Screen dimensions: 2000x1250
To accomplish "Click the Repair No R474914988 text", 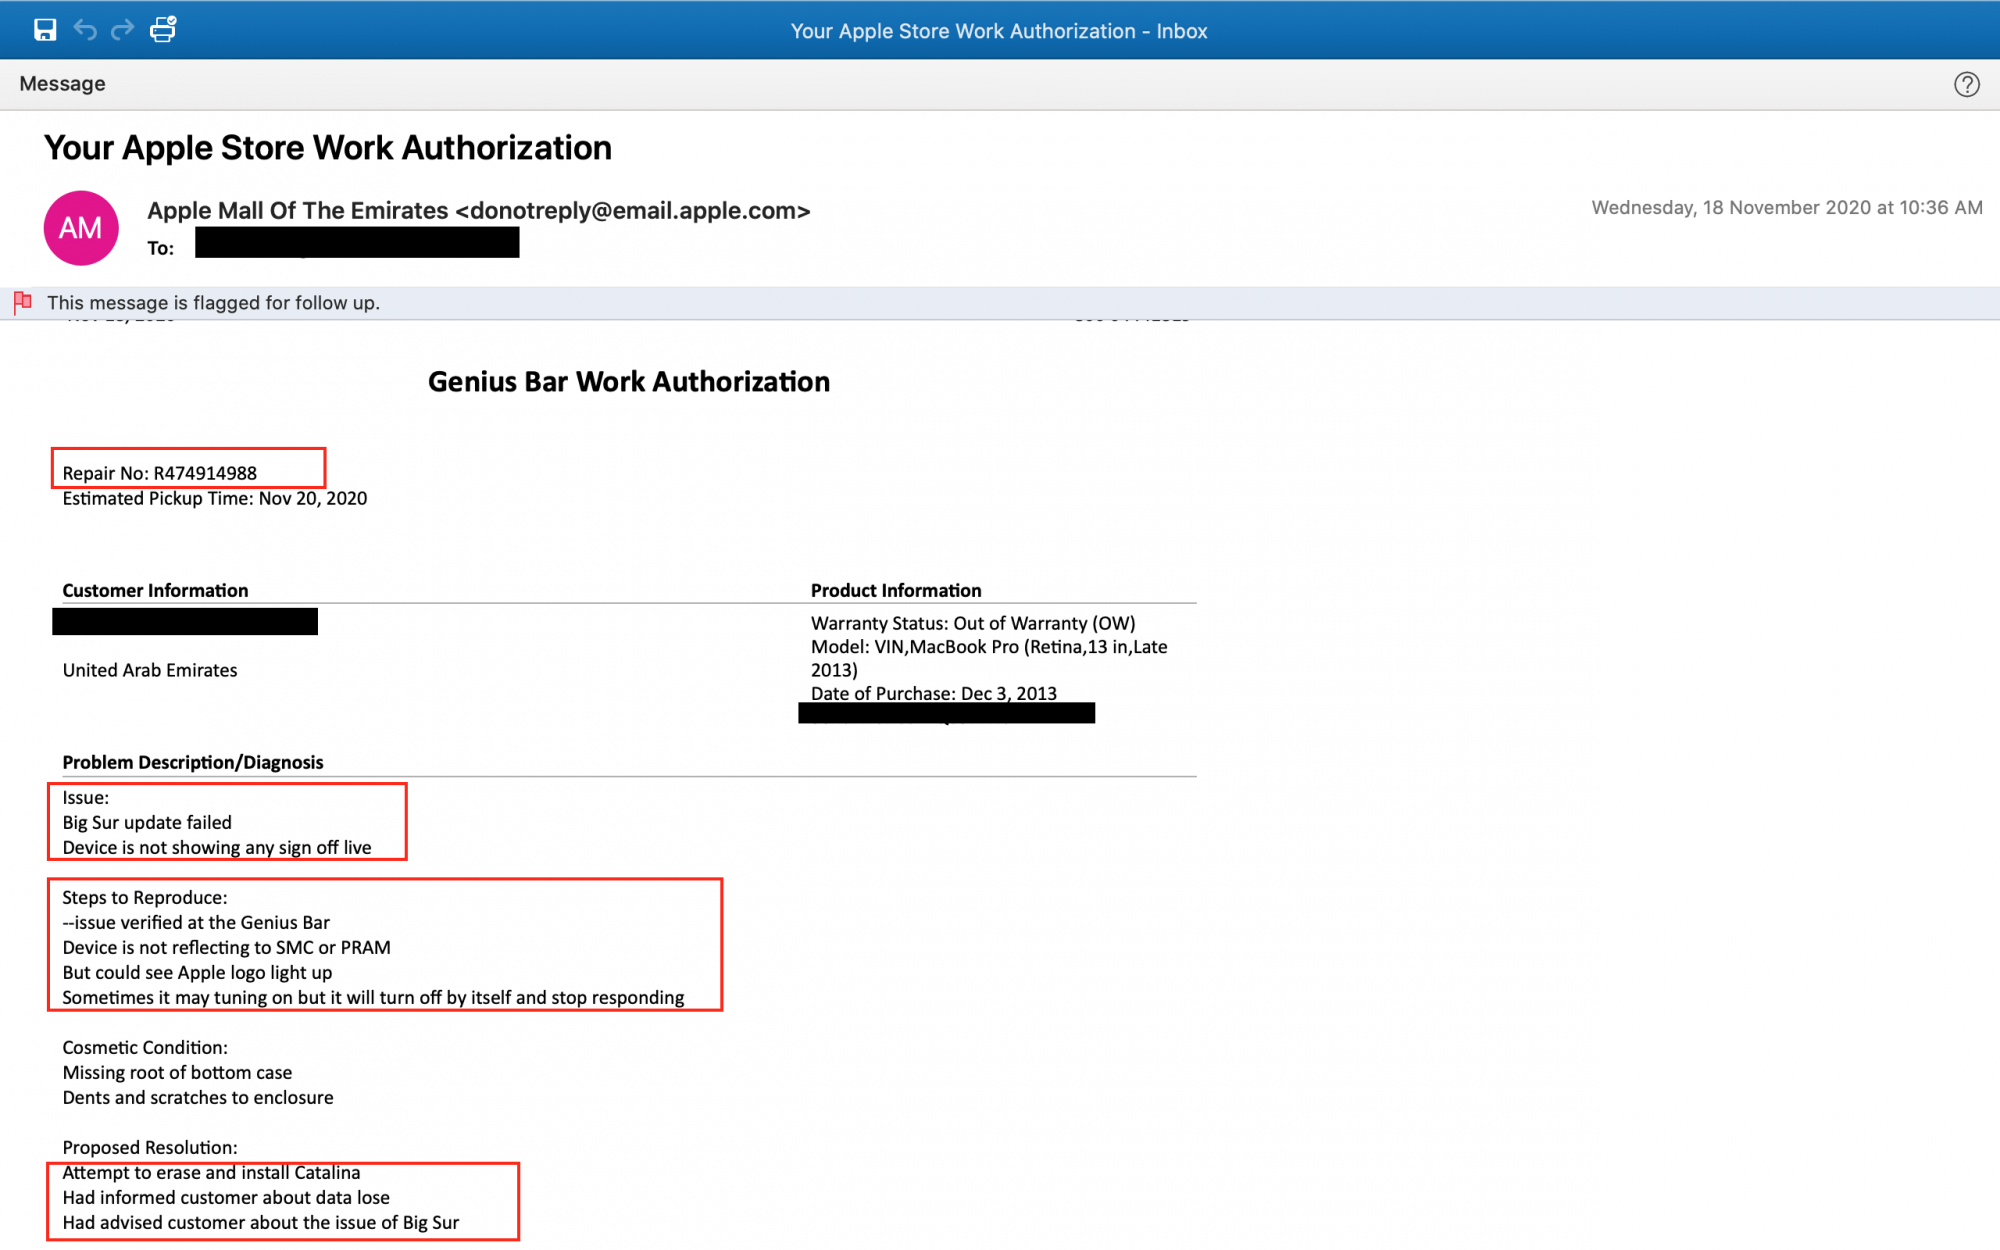I will pos(160,473).
